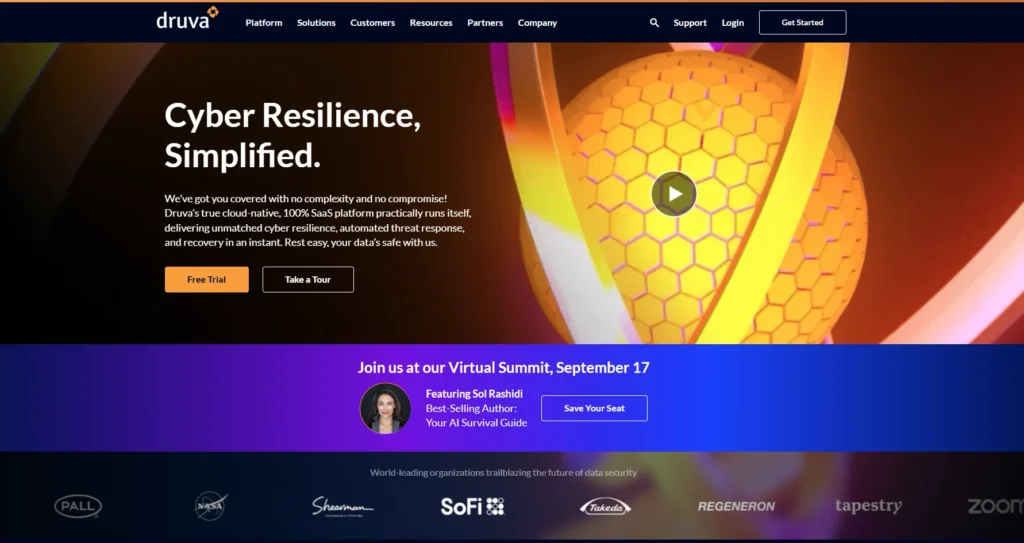Click the Login link
The height and width of the screenshot is (543, 1024).
pos(733,23)
